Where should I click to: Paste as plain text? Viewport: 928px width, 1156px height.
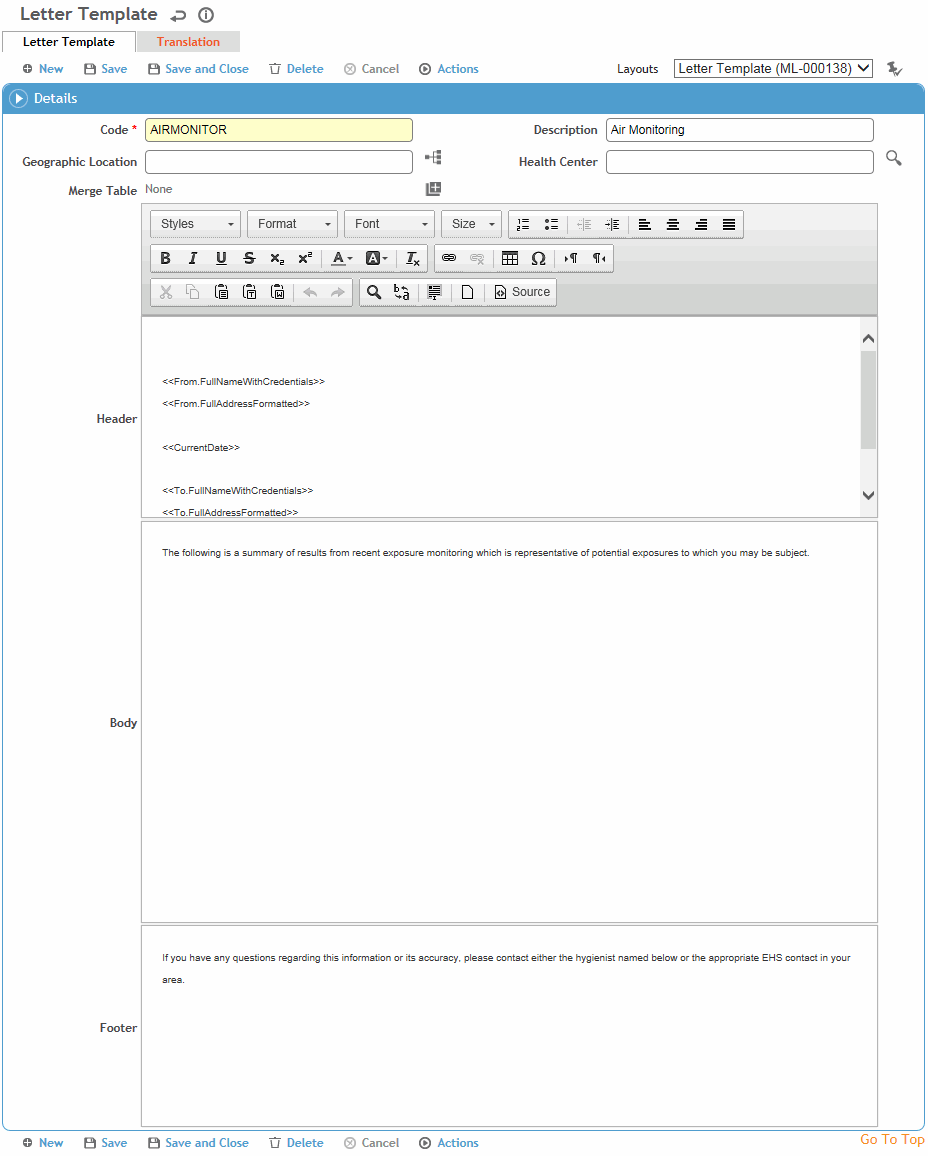[x=249, y=292]
